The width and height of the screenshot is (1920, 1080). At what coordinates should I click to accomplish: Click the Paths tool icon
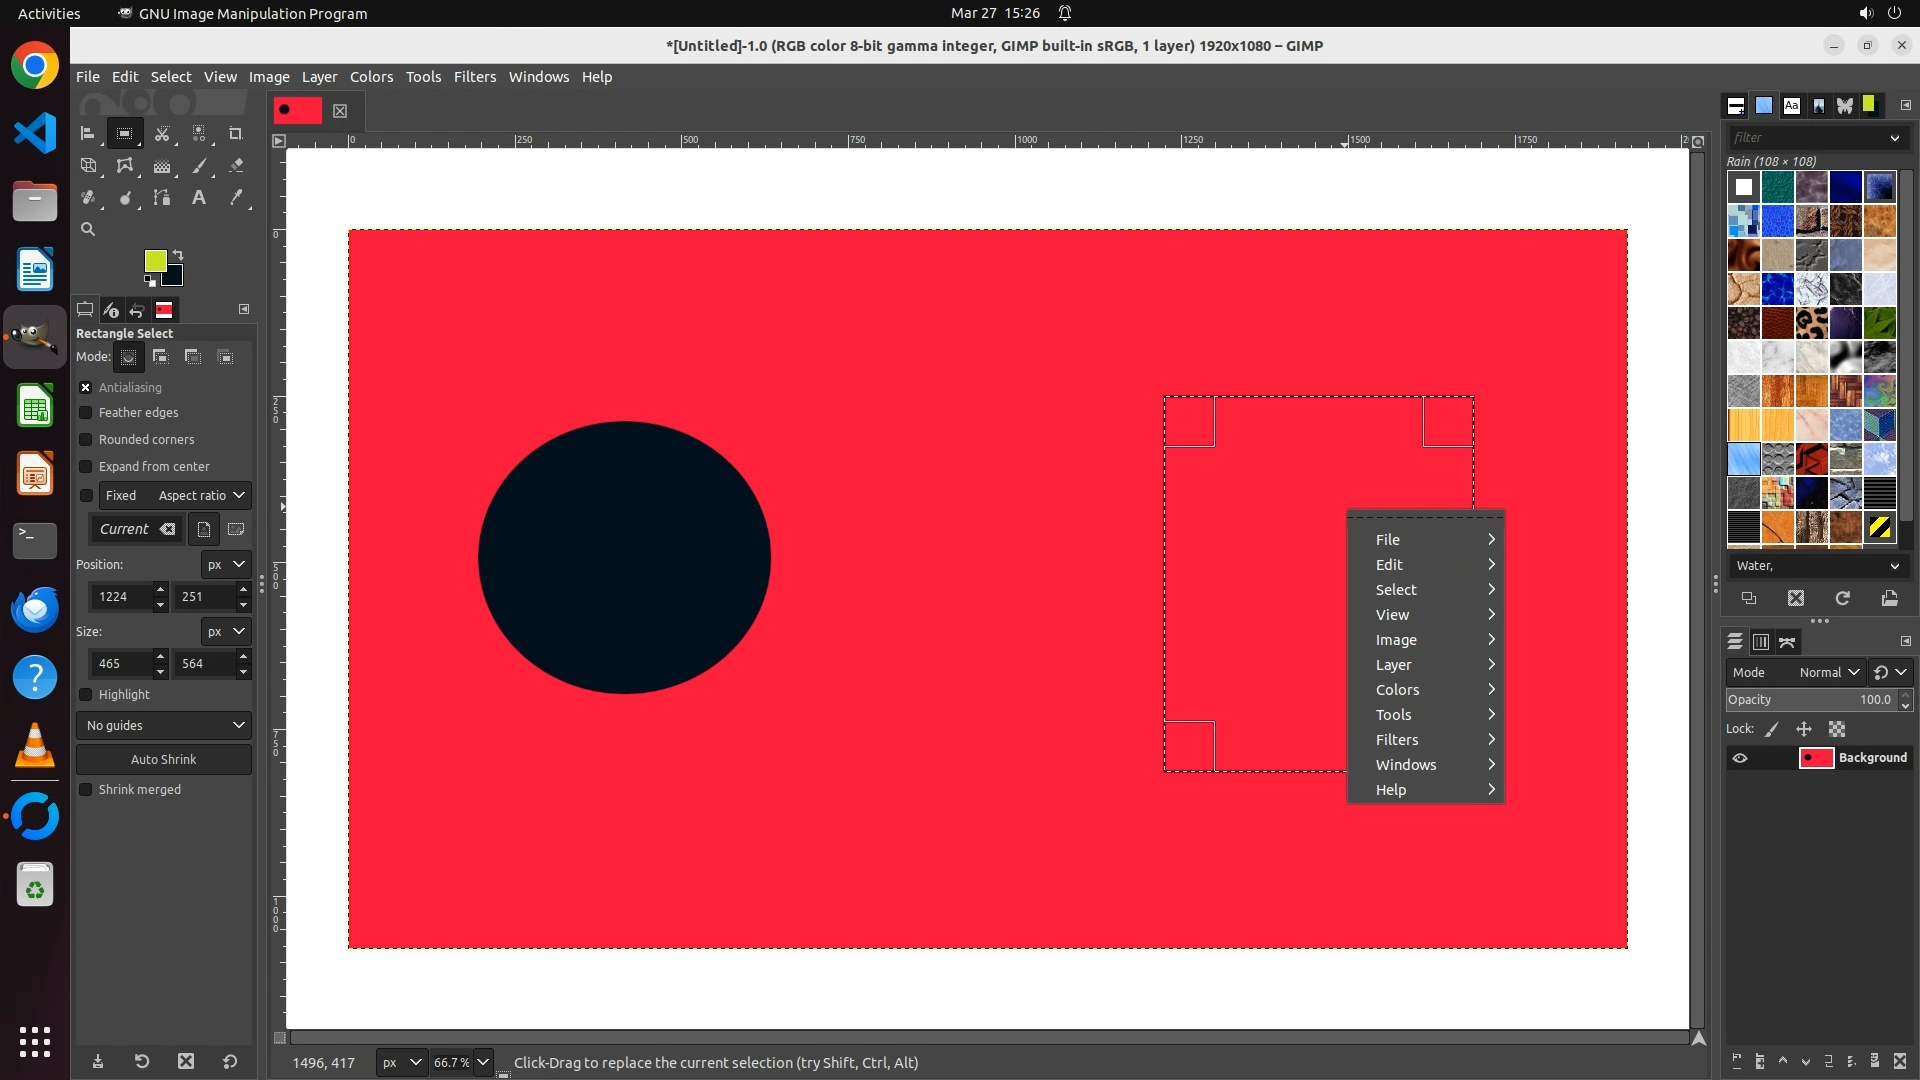[162, 198]
